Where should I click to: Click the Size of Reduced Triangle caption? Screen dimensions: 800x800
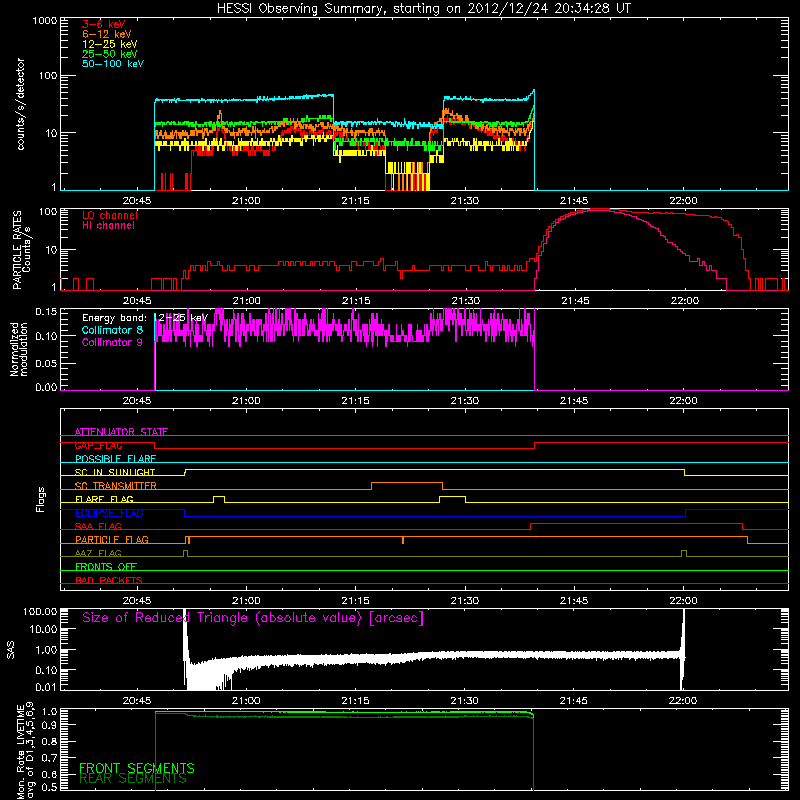pos(253,618)
